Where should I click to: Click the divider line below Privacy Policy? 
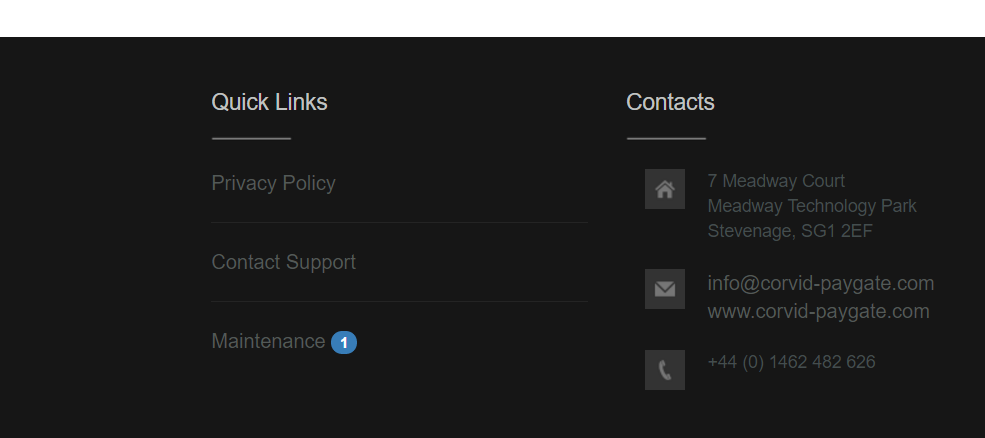point(400,222)
